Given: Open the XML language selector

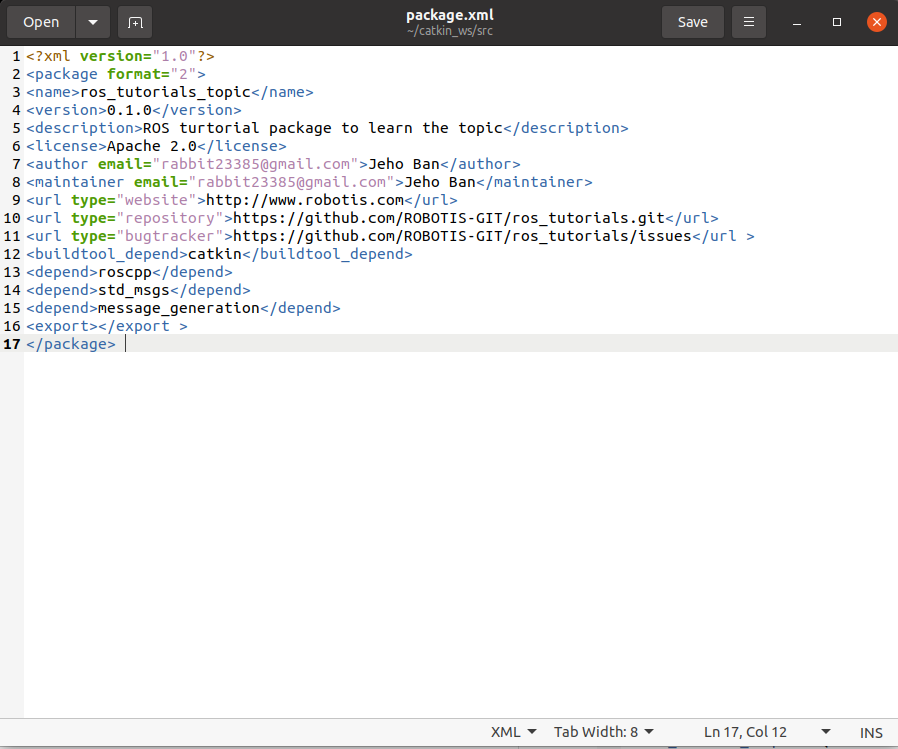Looking at the screenshot, I should tap(514, 732).
